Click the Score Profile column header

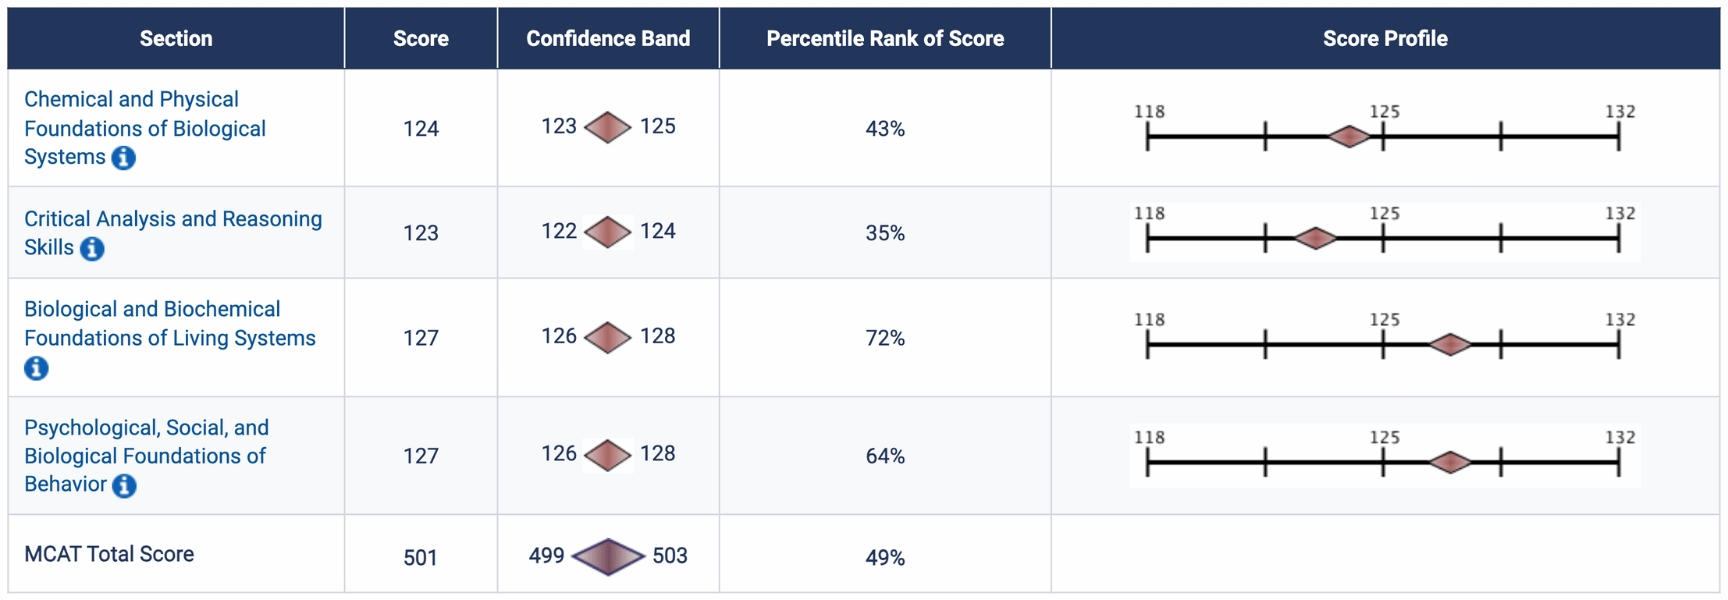click(x=1385, y=39)
